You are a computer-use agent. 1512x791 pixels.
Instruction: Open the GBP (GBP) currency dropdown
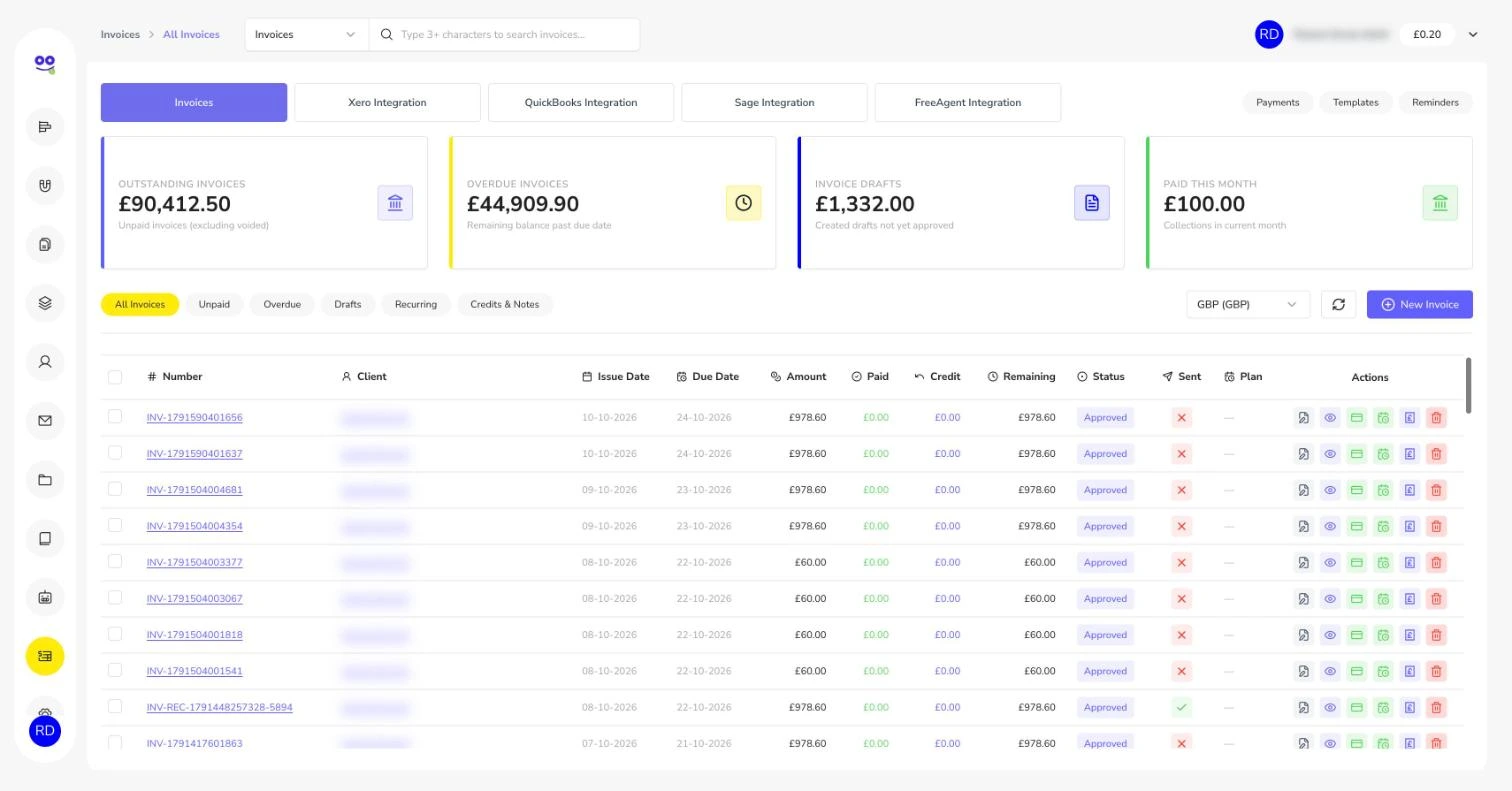point(1248,305)
